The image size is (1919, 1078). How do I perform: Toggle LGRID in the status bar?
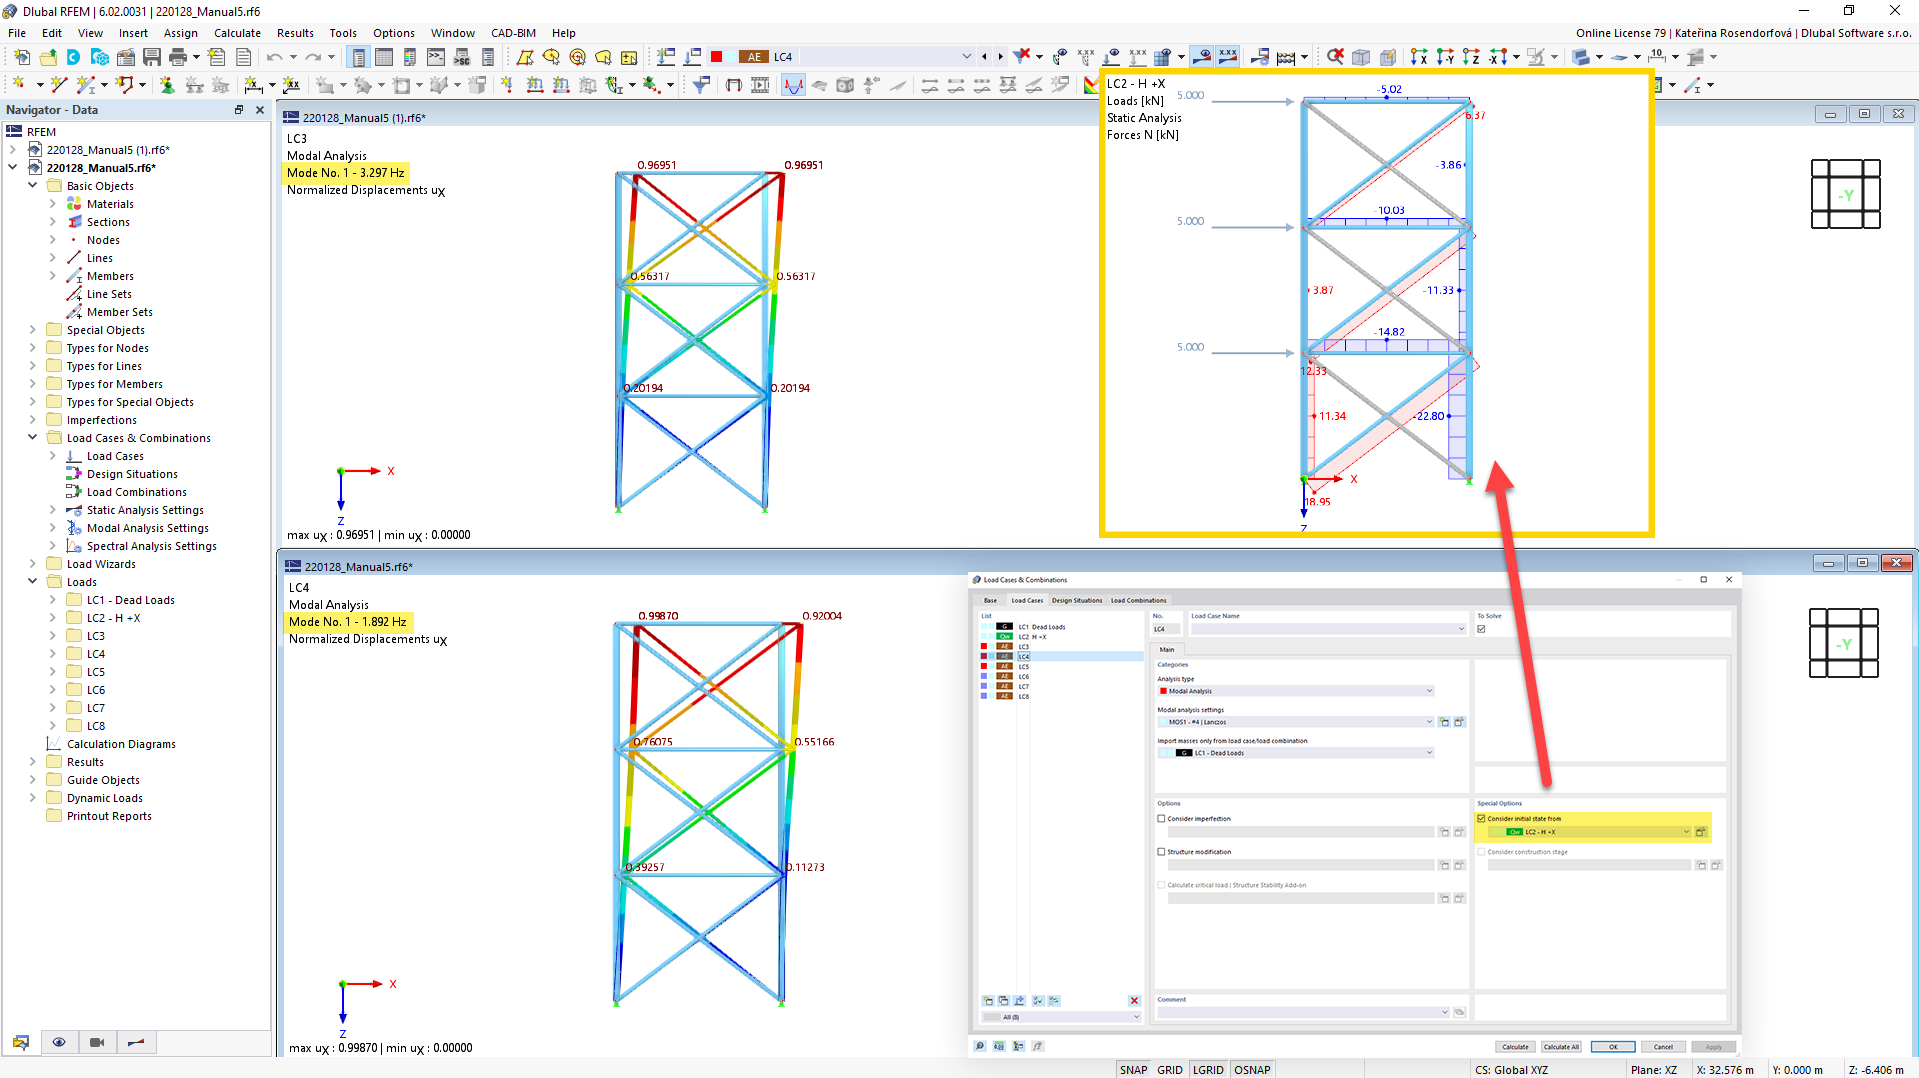coord(1208,1069)
